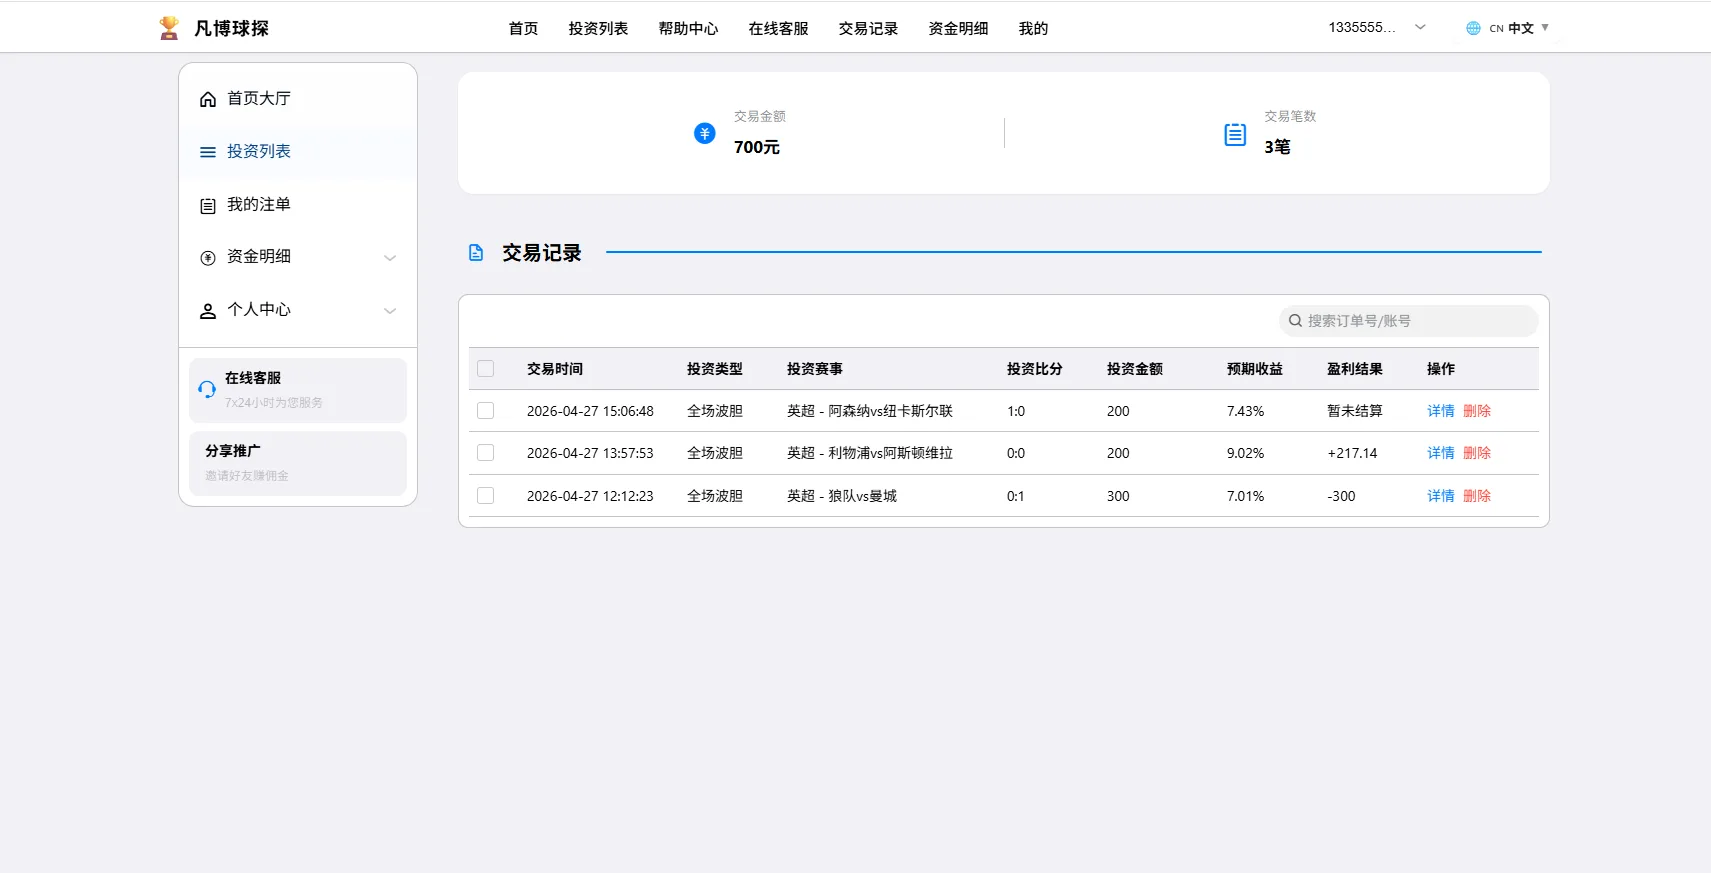Select 投资列表 in sidebar

[298, 152]
